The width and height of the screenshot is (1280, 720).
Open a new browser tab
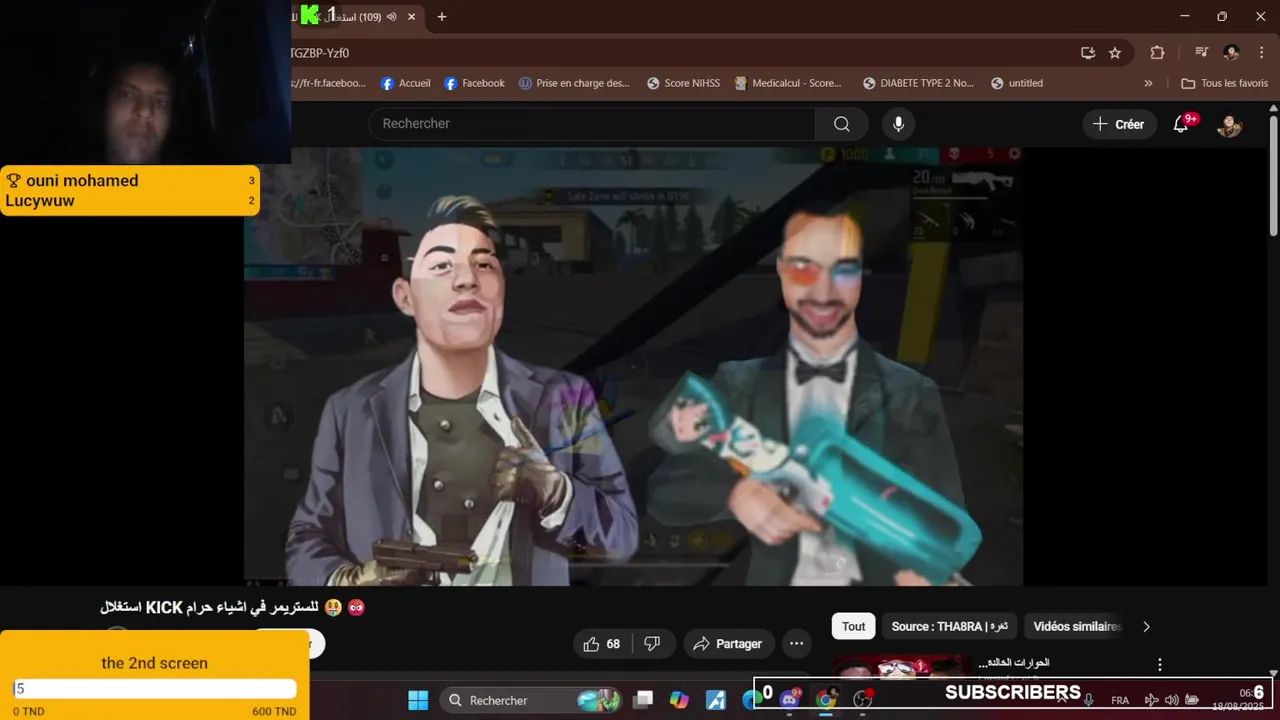coord(441,17)
